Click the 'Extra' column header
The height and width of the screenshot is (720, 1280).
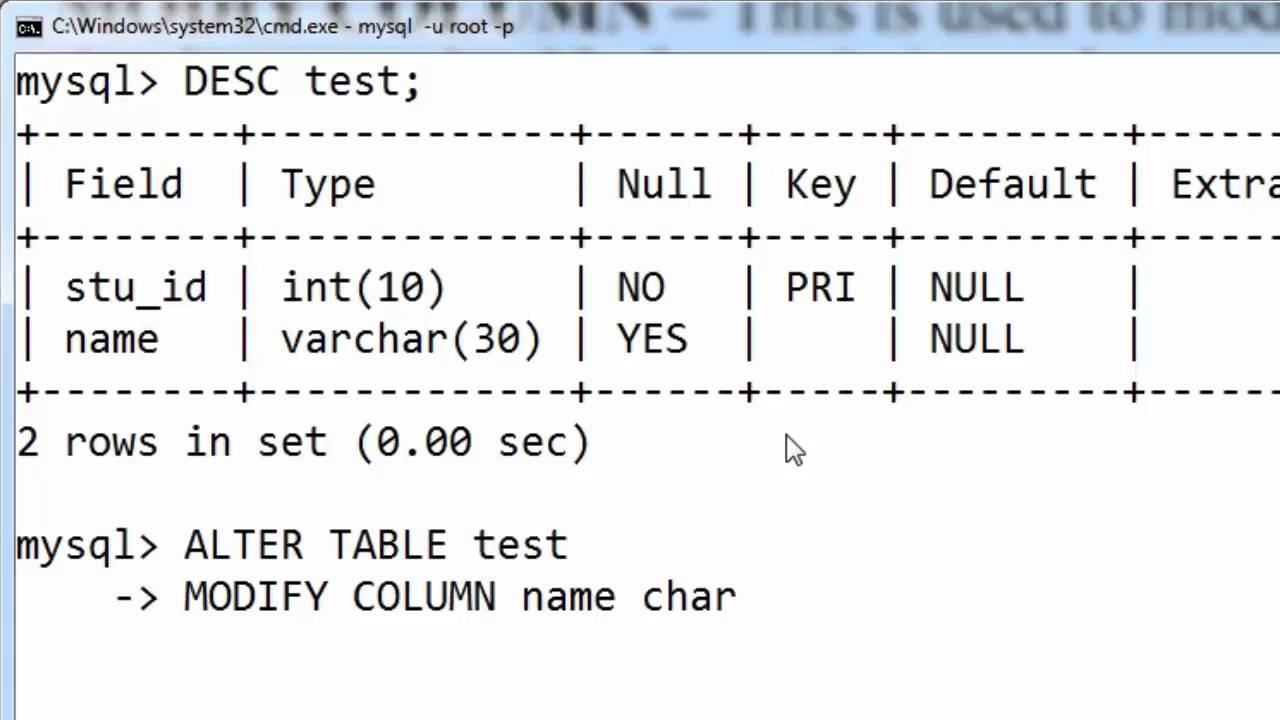click(1224, 185)
